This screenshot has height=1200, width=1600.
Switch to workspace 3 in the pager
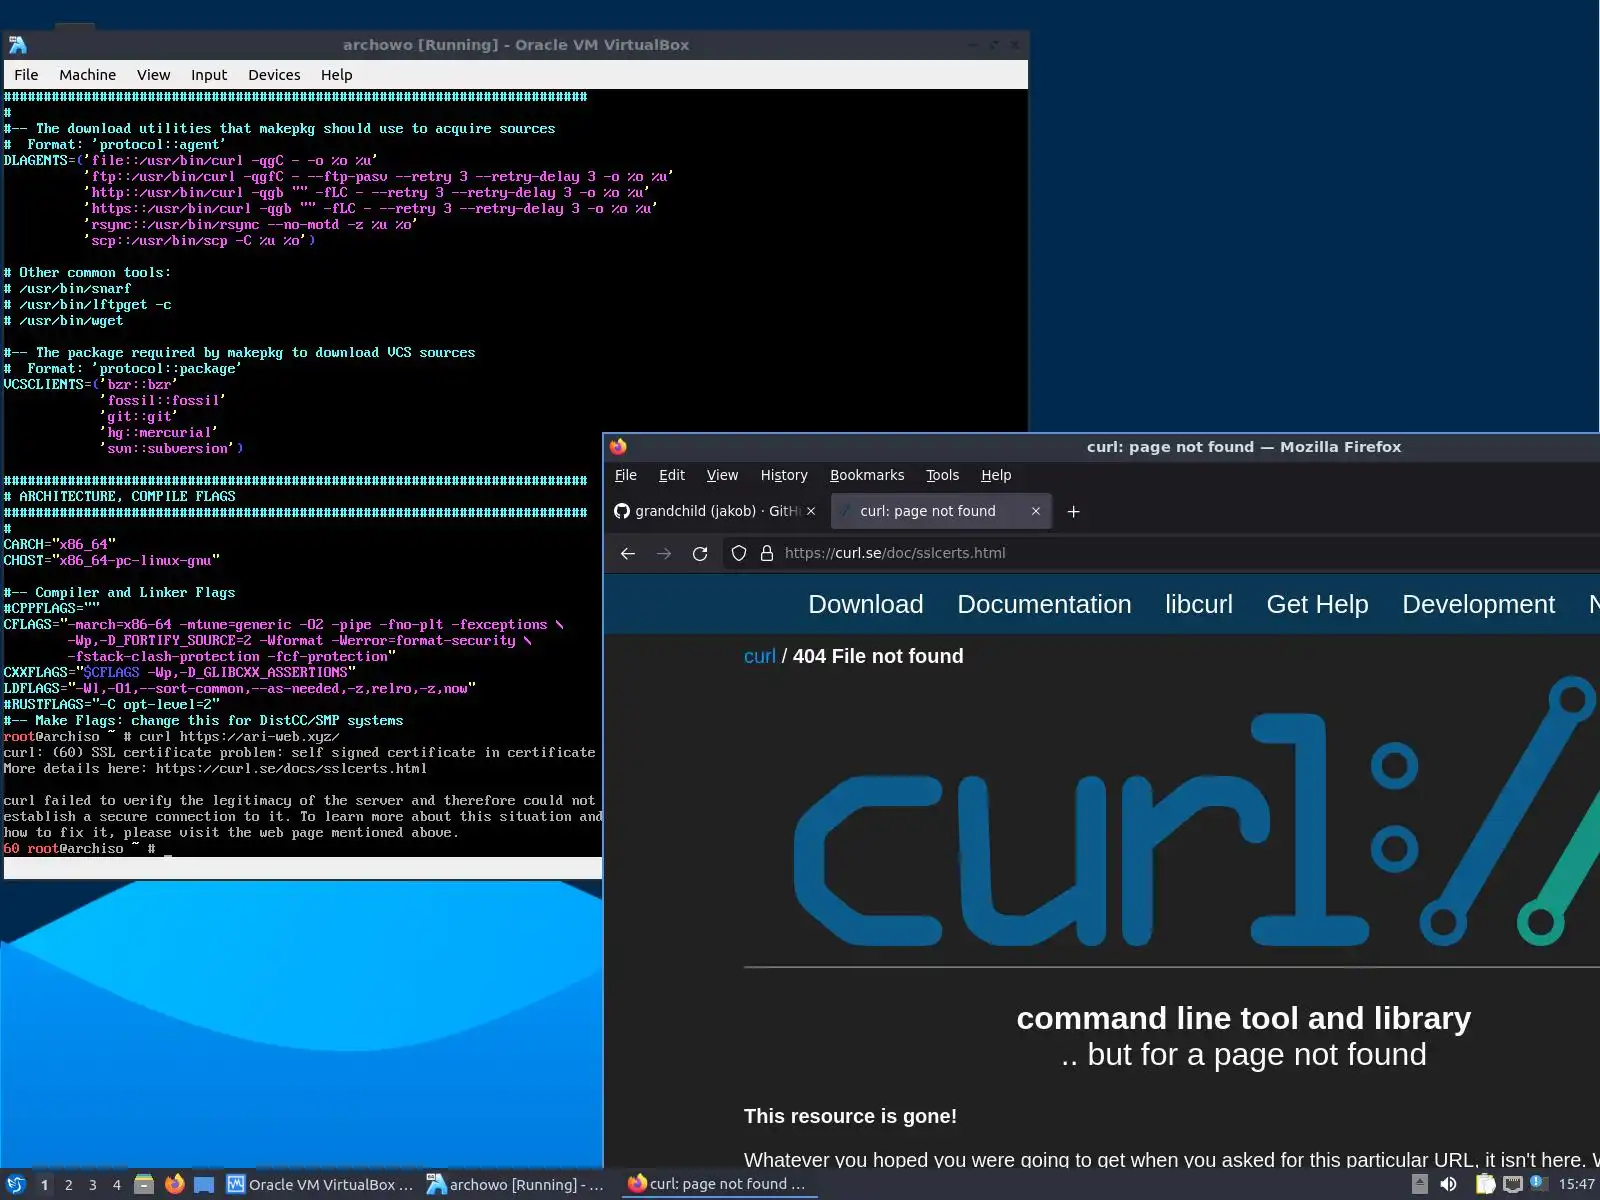click(92, 1185)
